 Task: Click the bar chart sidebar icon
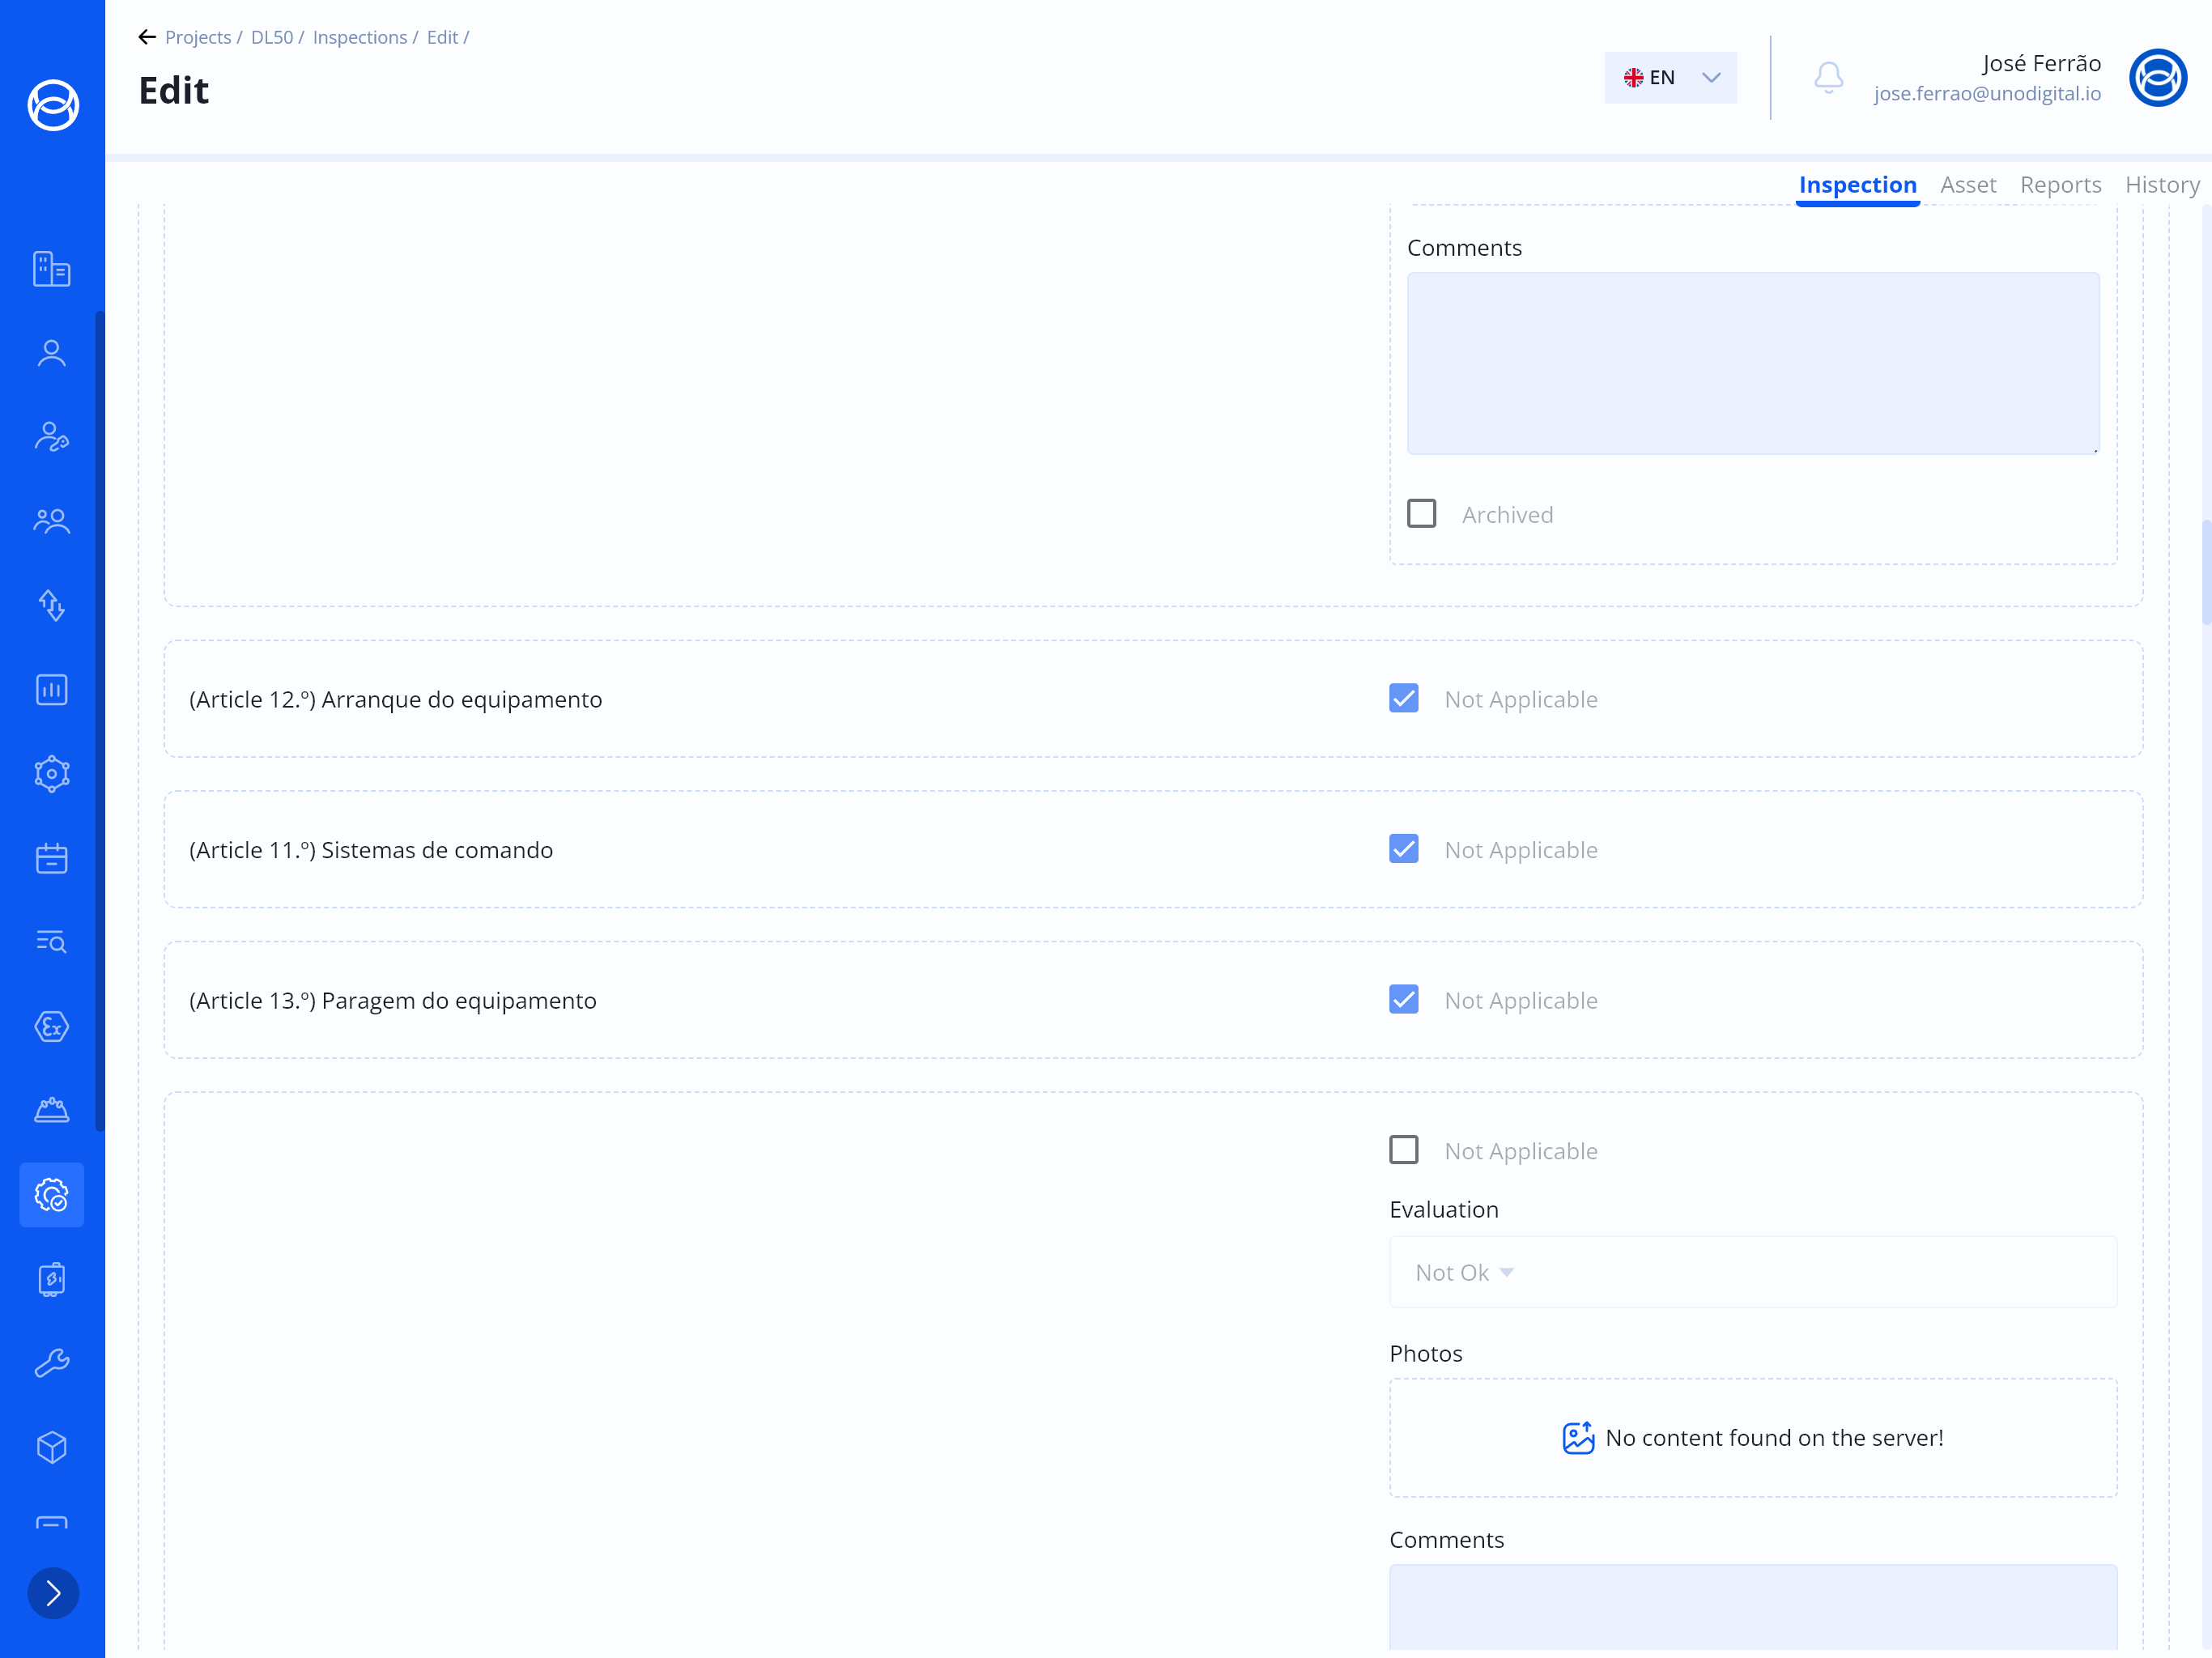point(52,690)
